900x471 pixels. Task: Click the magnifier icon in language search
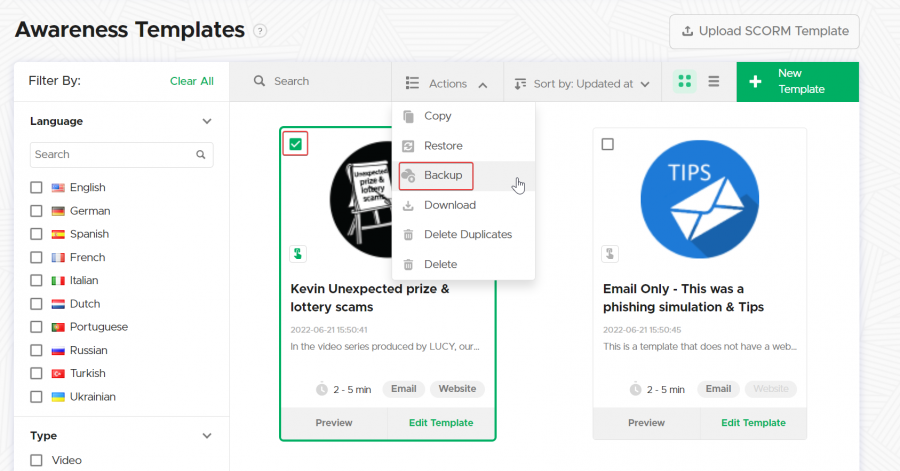(201, 155)
